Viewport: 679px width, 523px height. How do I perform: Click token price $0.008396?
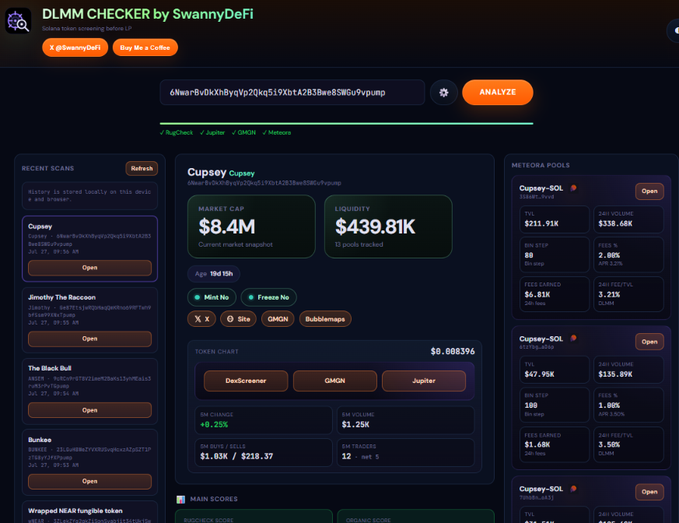453,351
